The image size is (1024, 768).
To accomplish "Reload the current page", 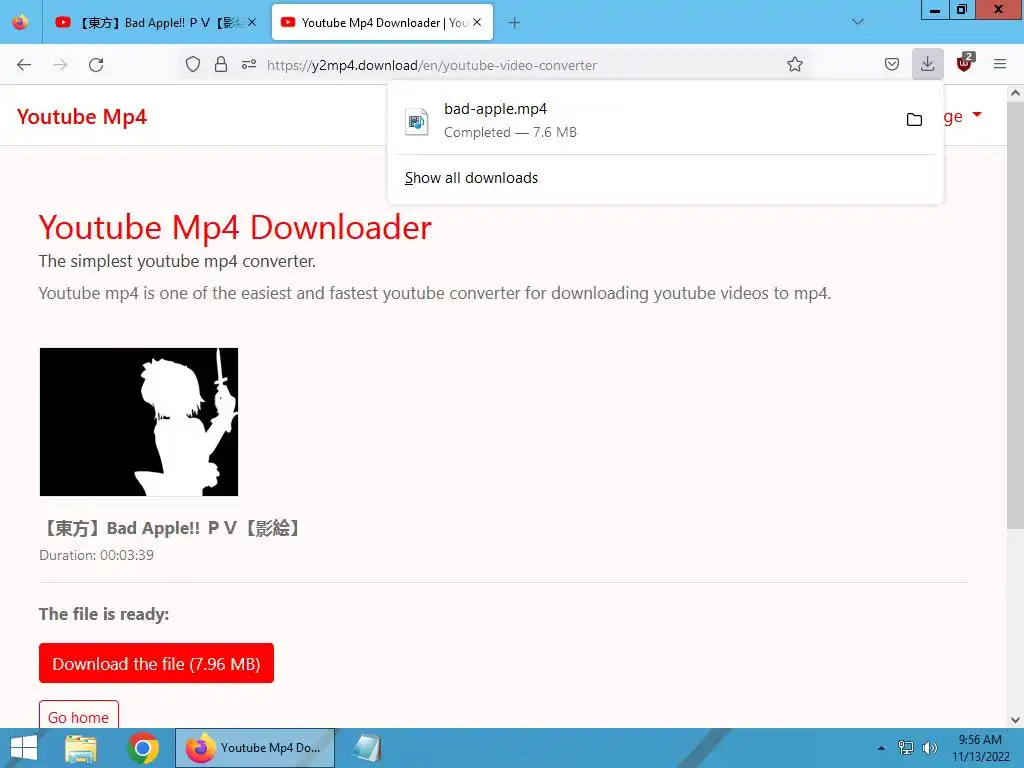I will click(96, 65).
